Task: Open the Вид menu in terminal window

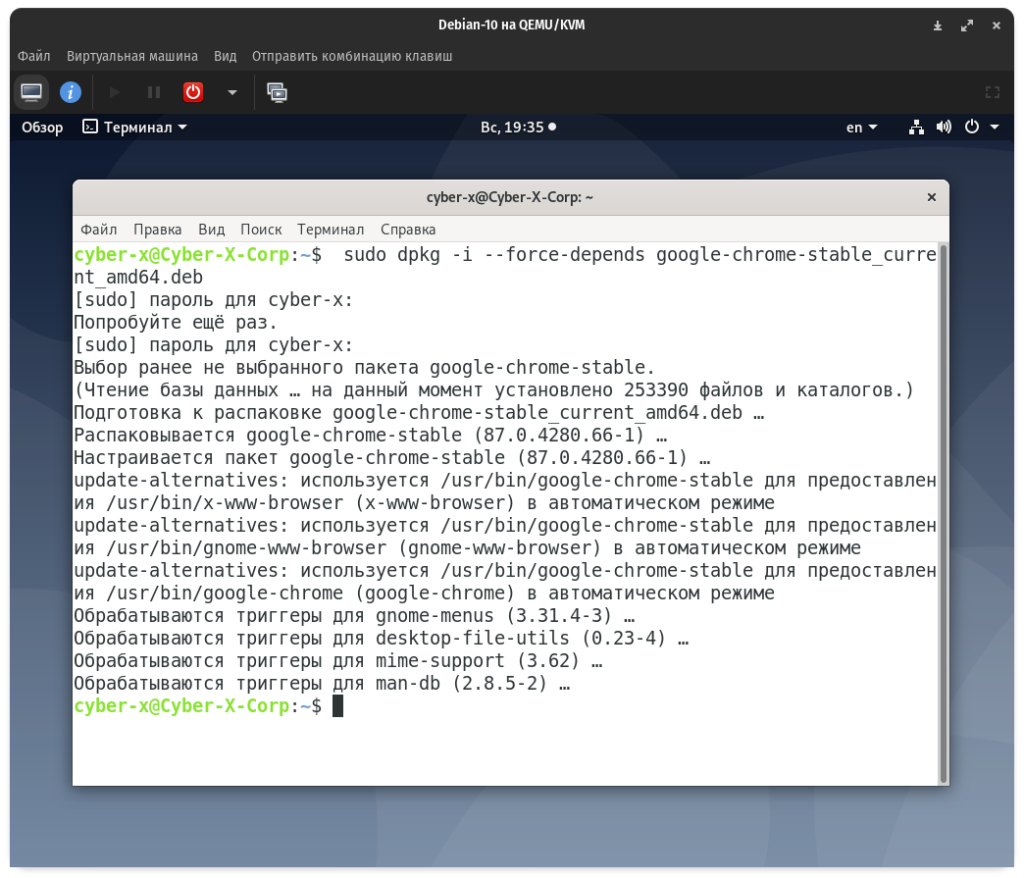Action: point(211,229)
